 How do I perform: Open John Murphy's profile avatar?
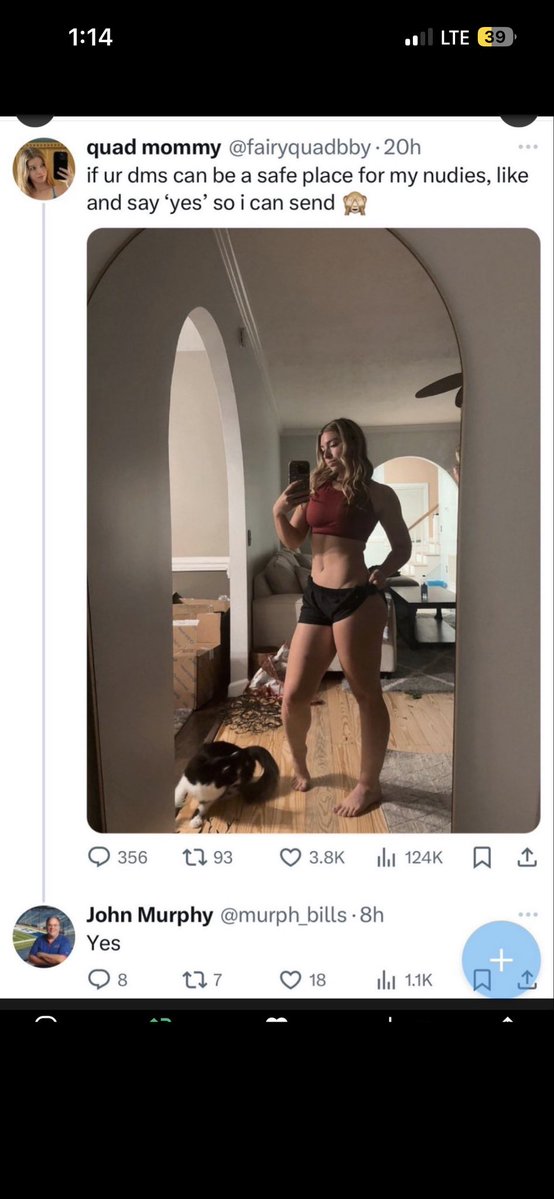pos(44,937)
